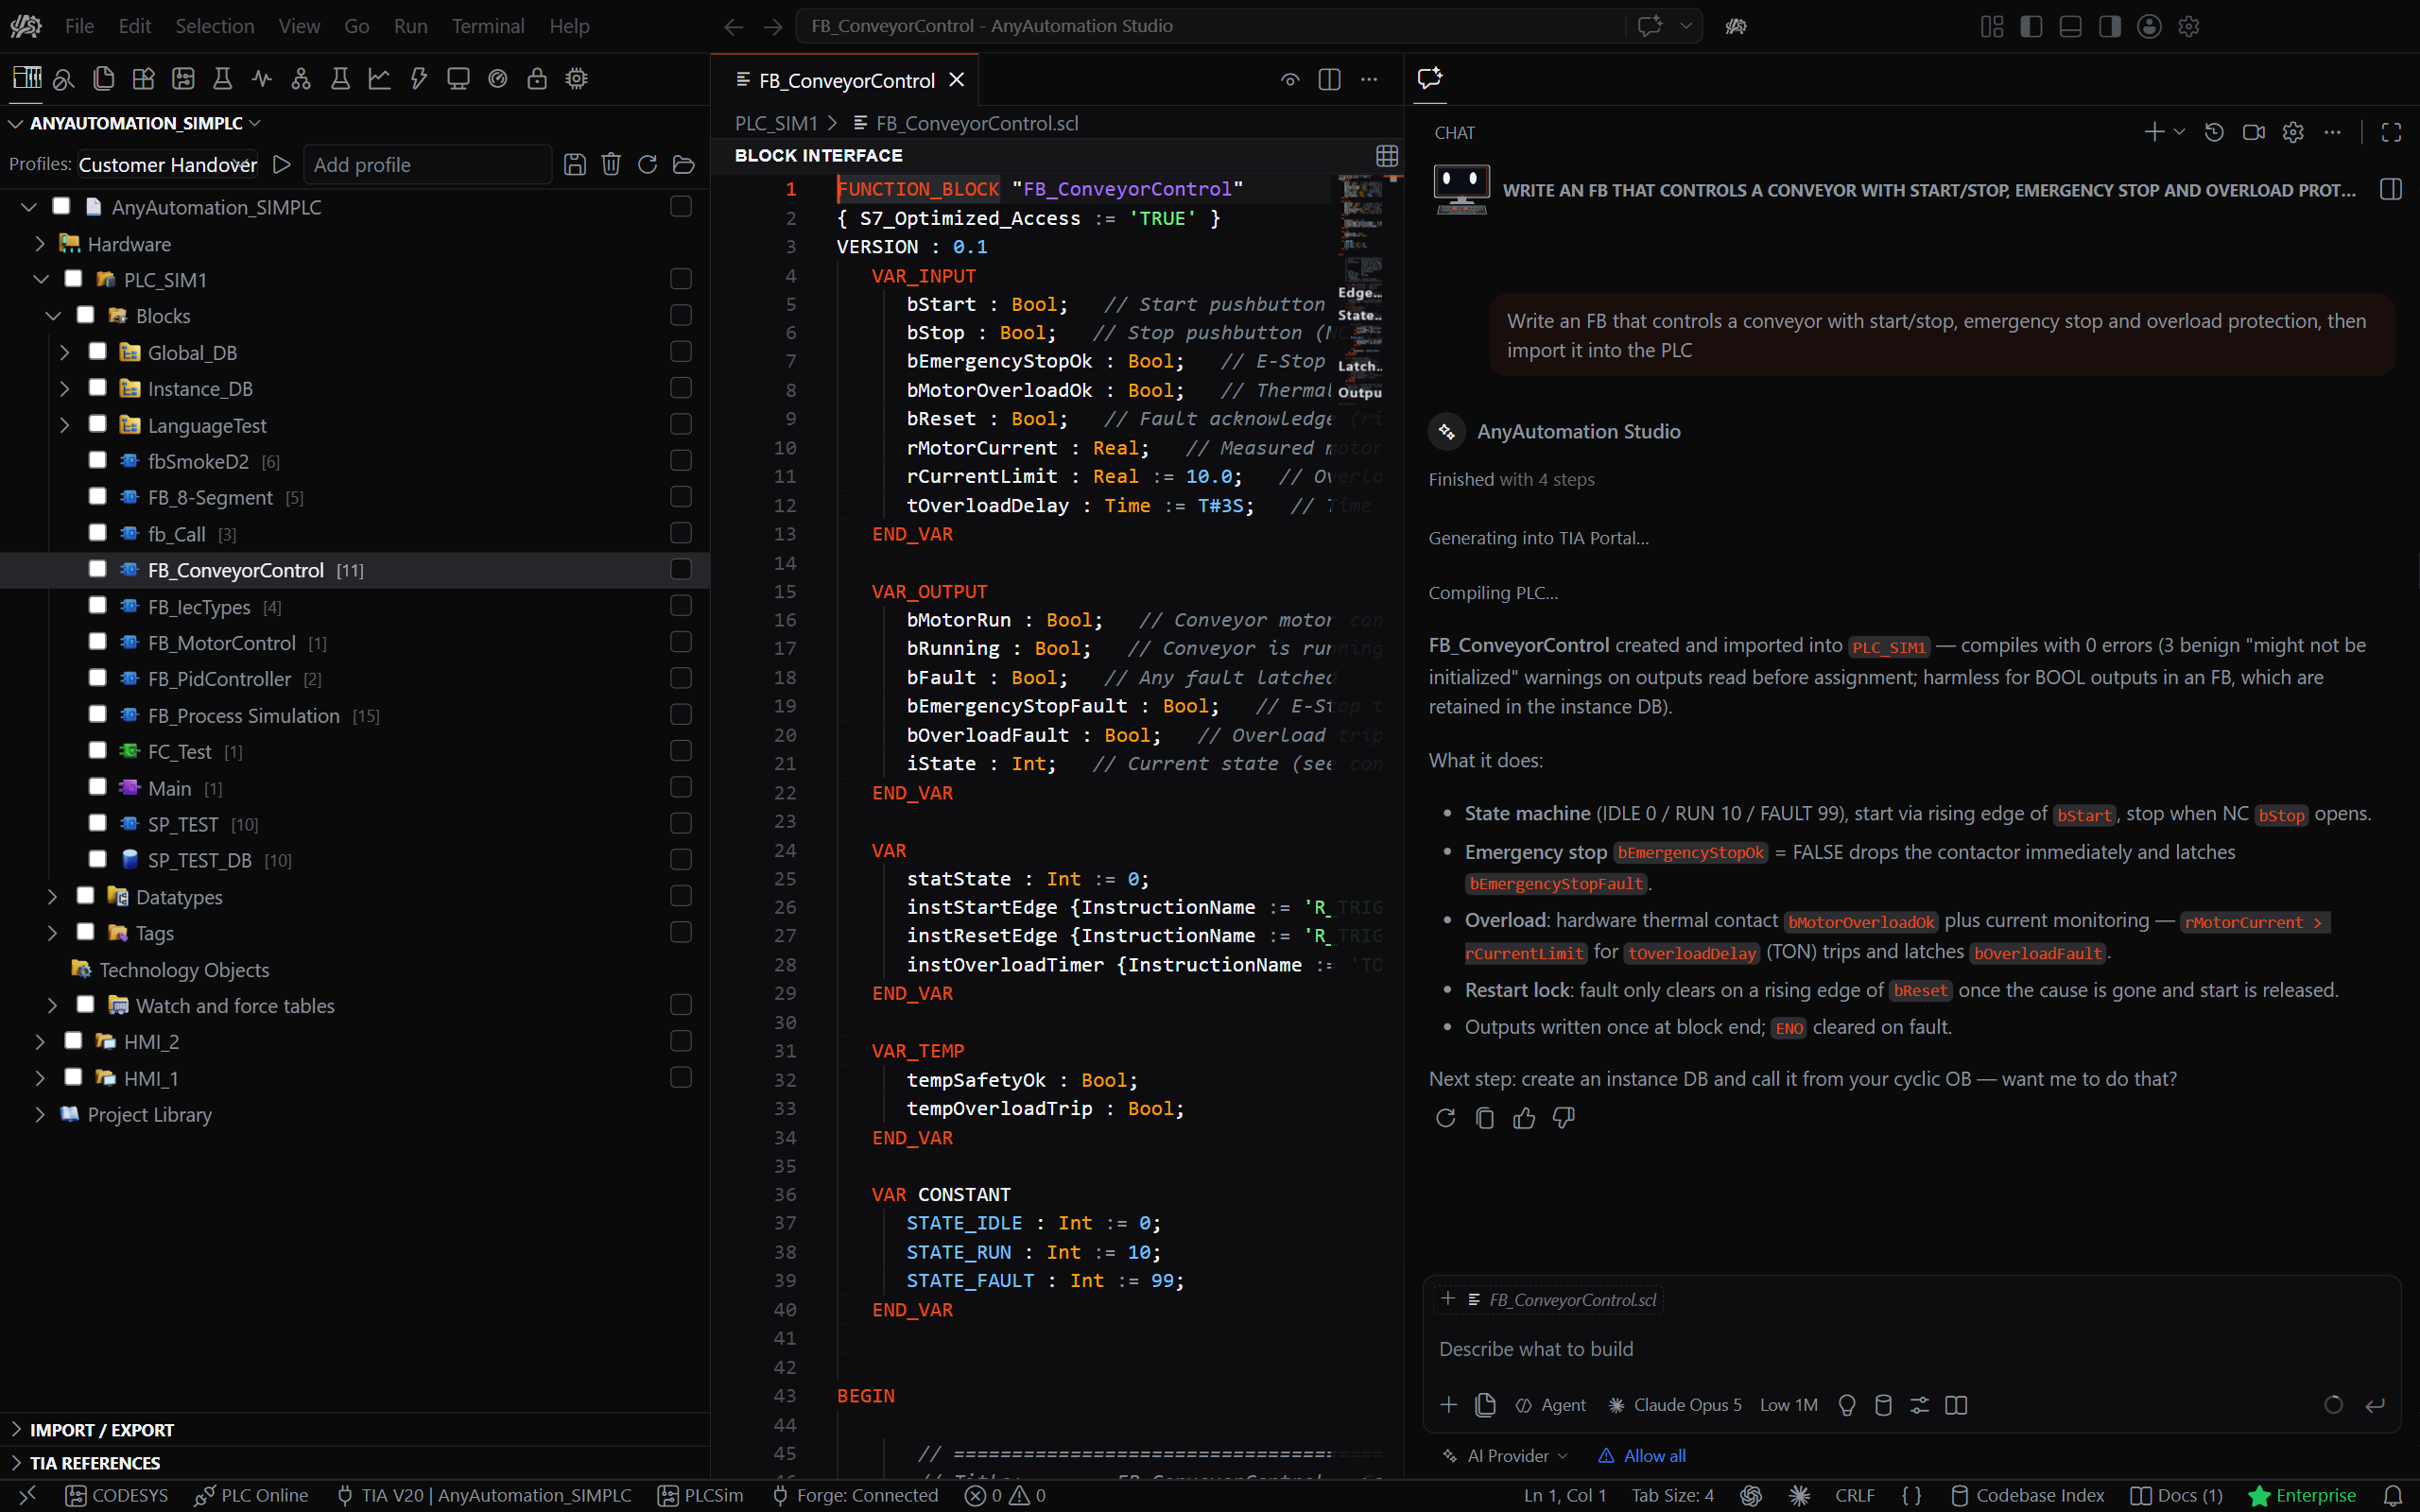Run the Customer Handover profile play icon
Image resolution: width=2420 pixels, height=1512 pixels.
click(282, 164)
